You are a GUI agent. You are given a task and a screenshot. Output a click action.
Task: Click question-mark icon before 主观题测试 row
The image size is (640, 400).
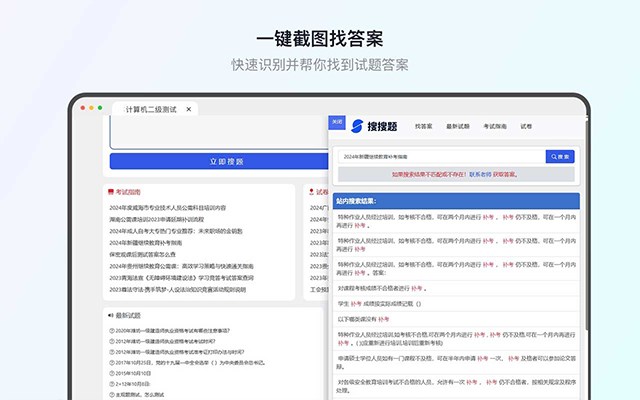click(112, 395)
